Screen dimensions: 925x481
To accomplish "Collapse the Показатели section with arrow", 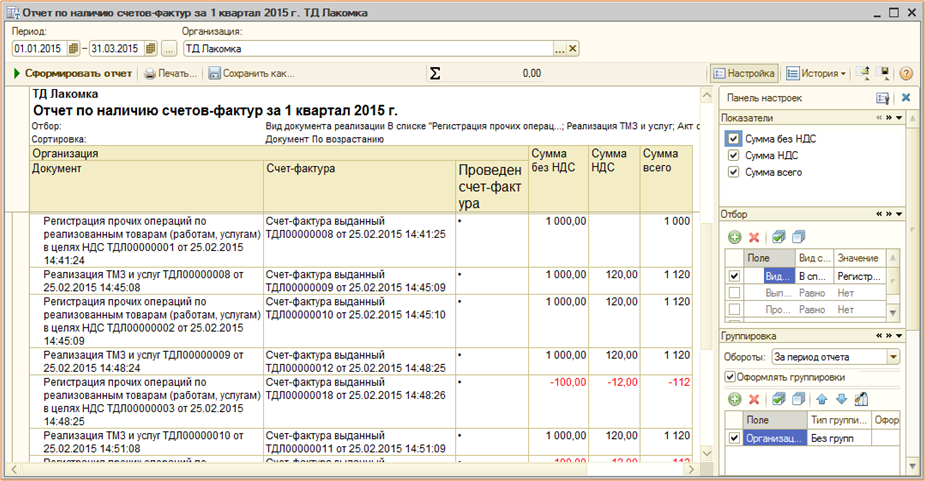I will [x=898, y=118].
